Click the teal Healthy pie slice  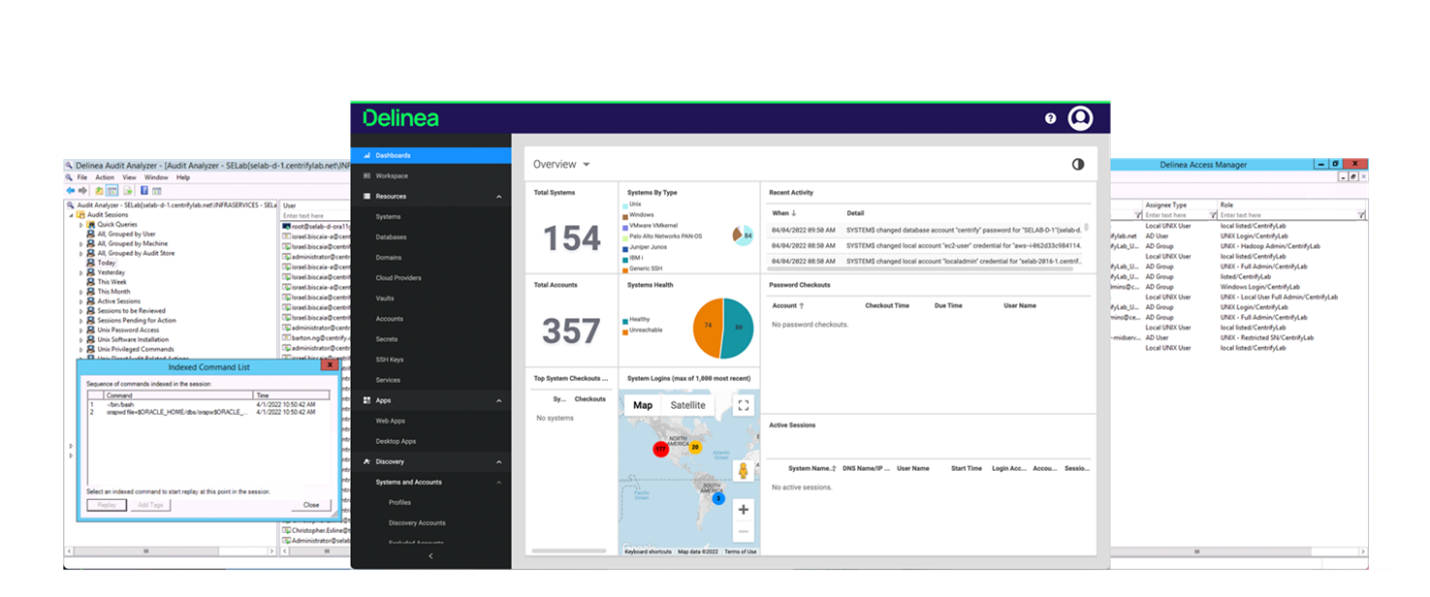(740, 329)
